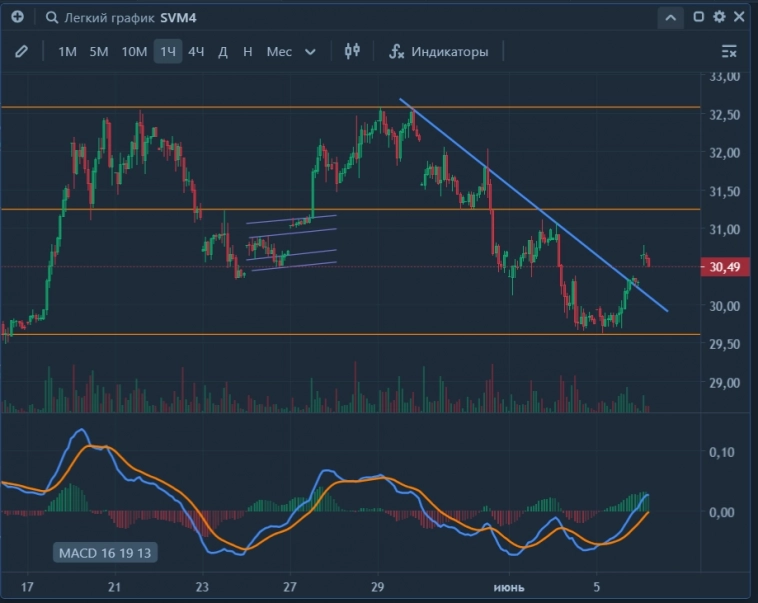The image size is (758, 603).
Task: Choose the Д daily timeframe
Action: (223, 51)
